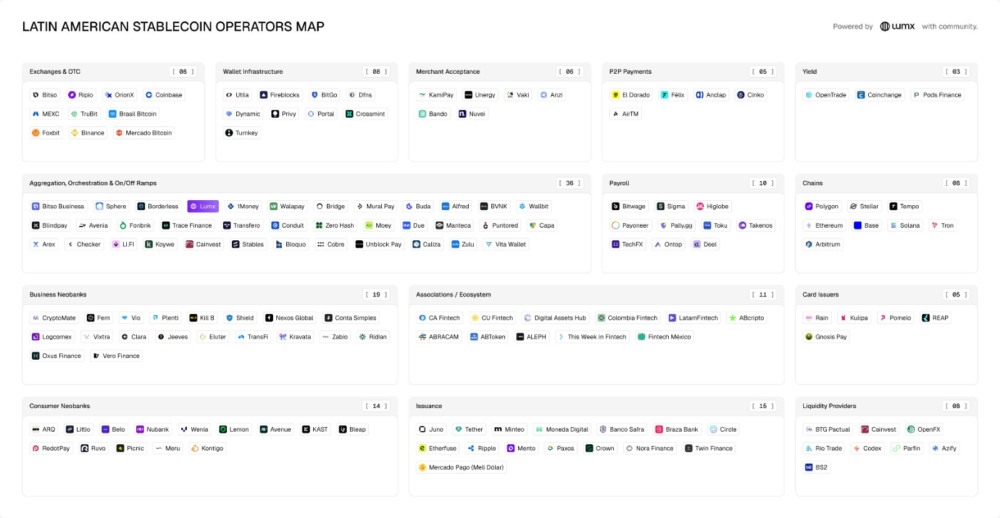This screenshot has height=518, width=1000.
Task: Open the This Week in Fintech chip
Action: click(x=592, y=337)
